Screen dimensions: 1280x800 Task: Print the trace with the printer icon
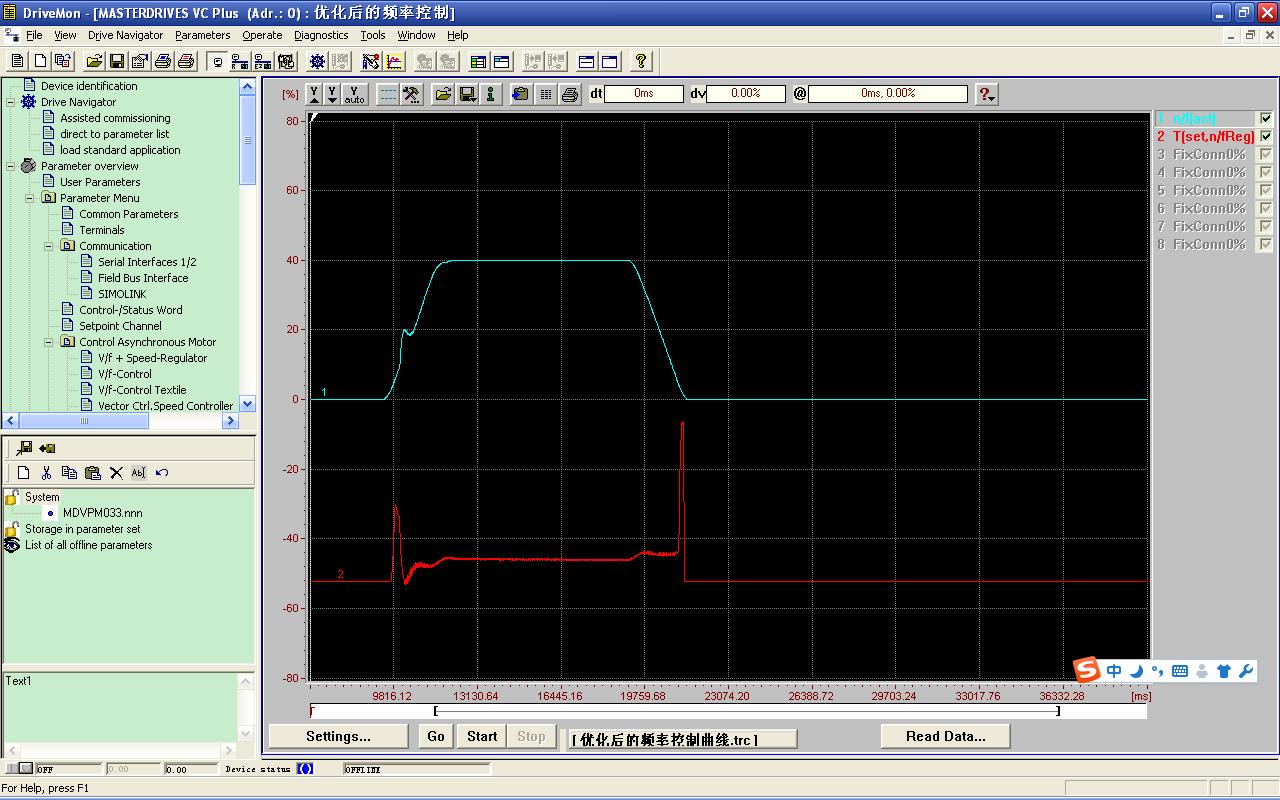click(570, 94)
